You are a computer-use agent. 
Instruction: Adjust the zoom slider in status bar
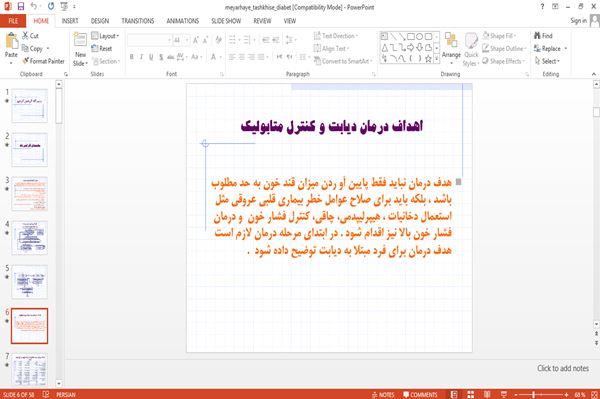(x=533, y=394)
